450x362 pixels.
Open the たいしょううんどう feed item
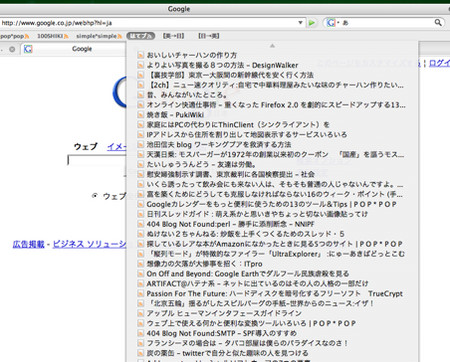pyautogui.click(x=272, y=164)
